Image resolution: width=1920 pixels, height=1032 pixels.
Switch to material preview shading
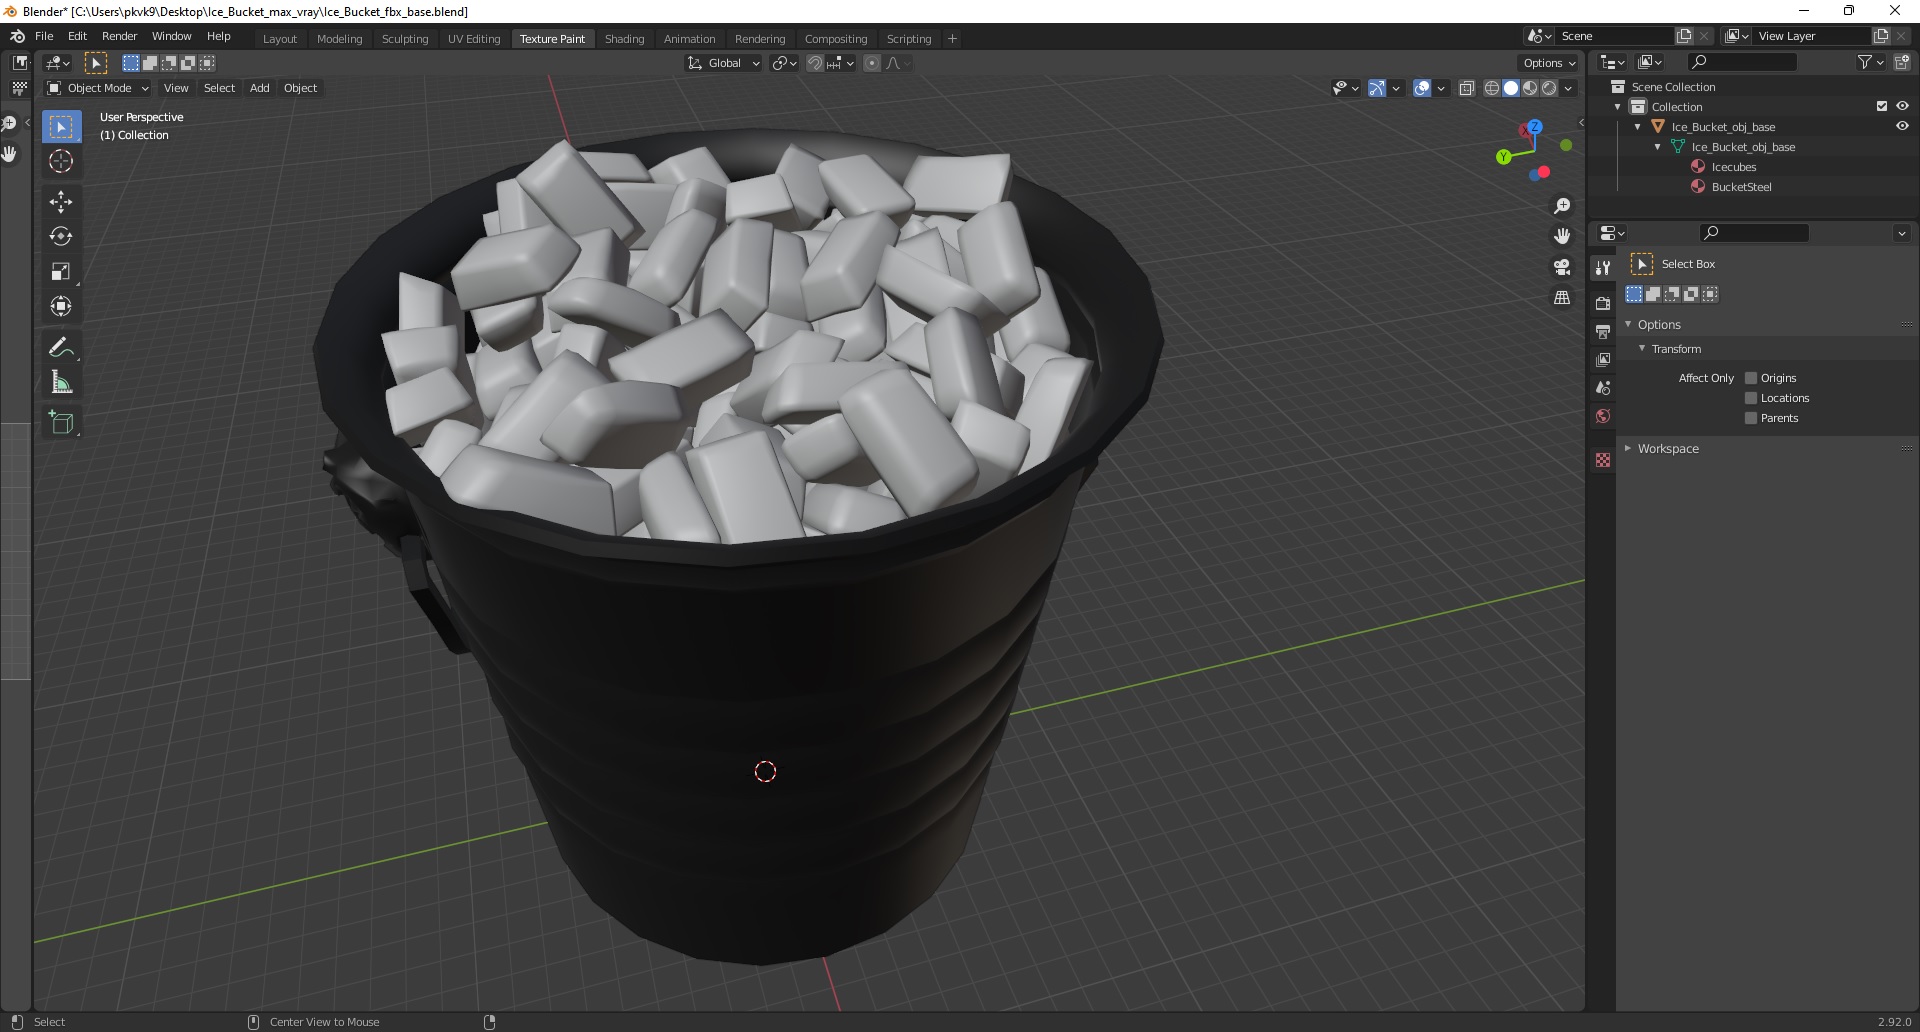(1530, 88)
